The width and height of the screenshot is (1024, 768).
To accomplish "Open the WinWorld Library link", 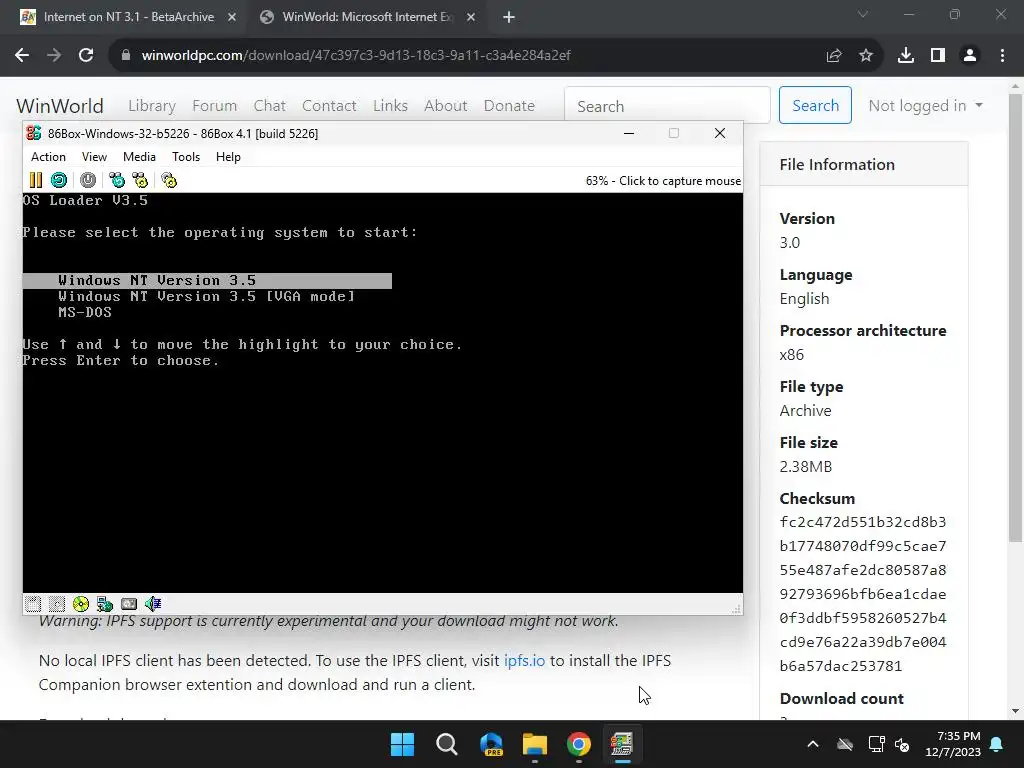I will [152, 106].
